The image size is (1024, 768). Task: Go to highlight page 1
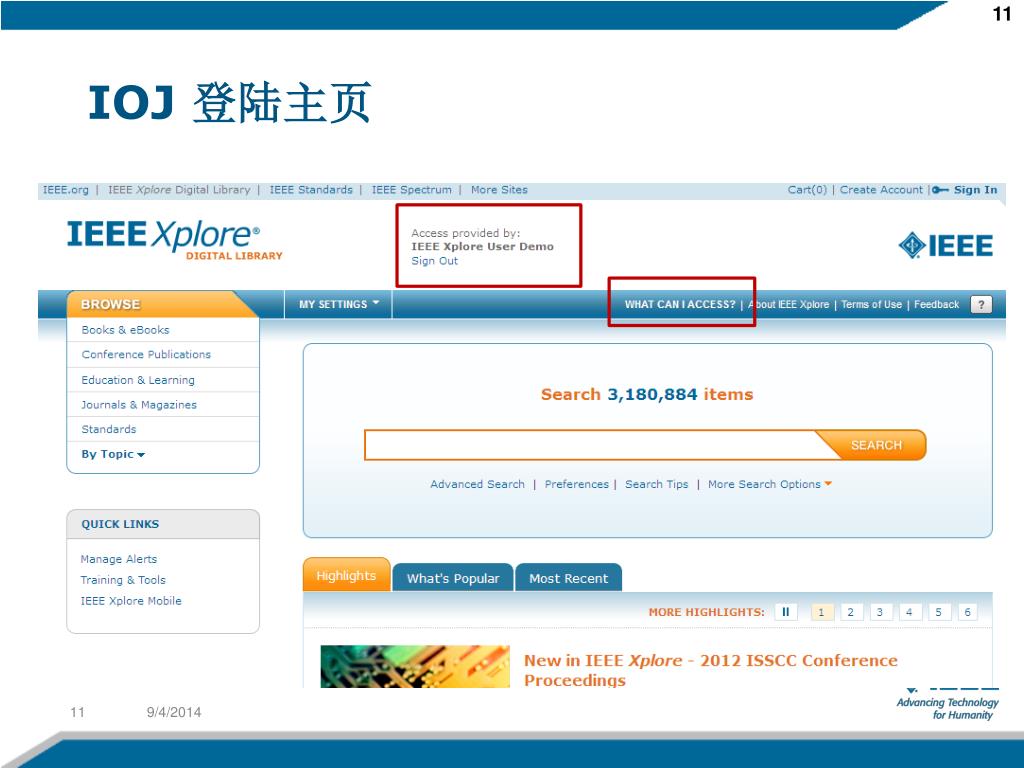[x=822, y=612]
